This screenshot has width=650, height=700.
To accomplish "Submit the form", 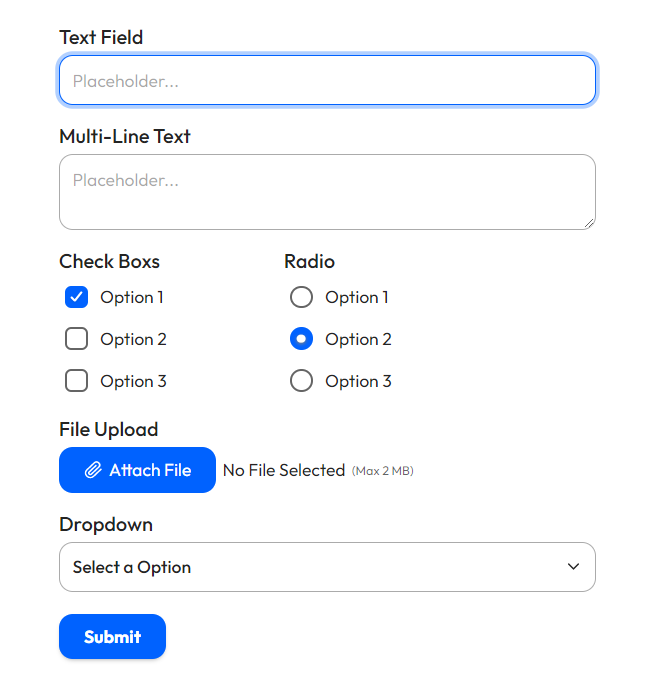I will [112, 637].
